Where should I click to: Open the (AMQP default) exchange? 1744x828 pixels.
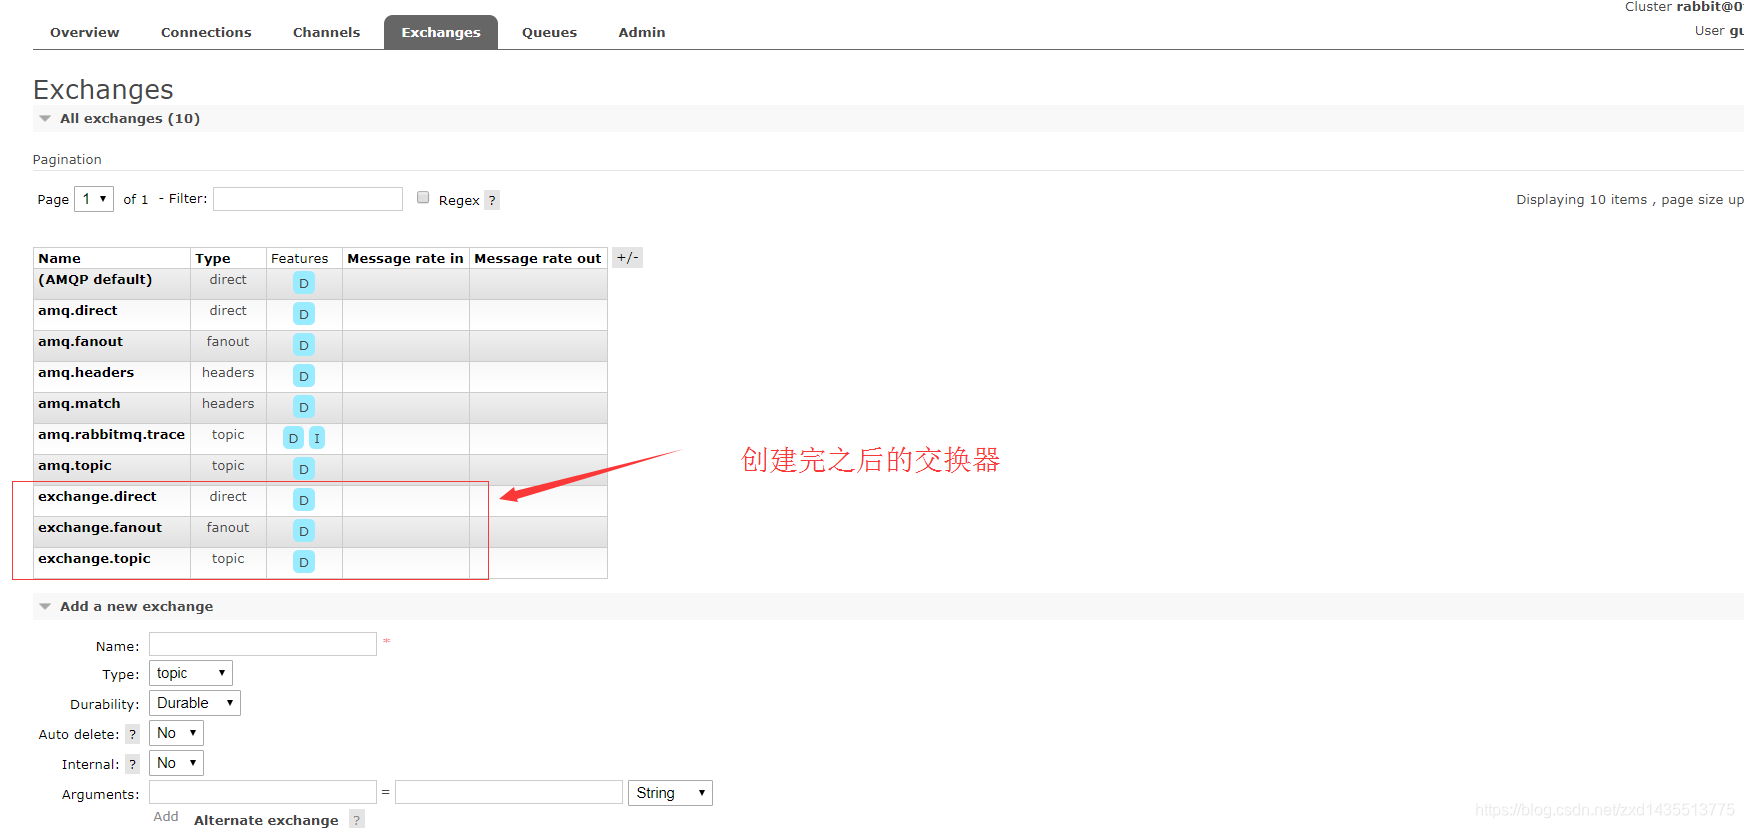(95, 280)
